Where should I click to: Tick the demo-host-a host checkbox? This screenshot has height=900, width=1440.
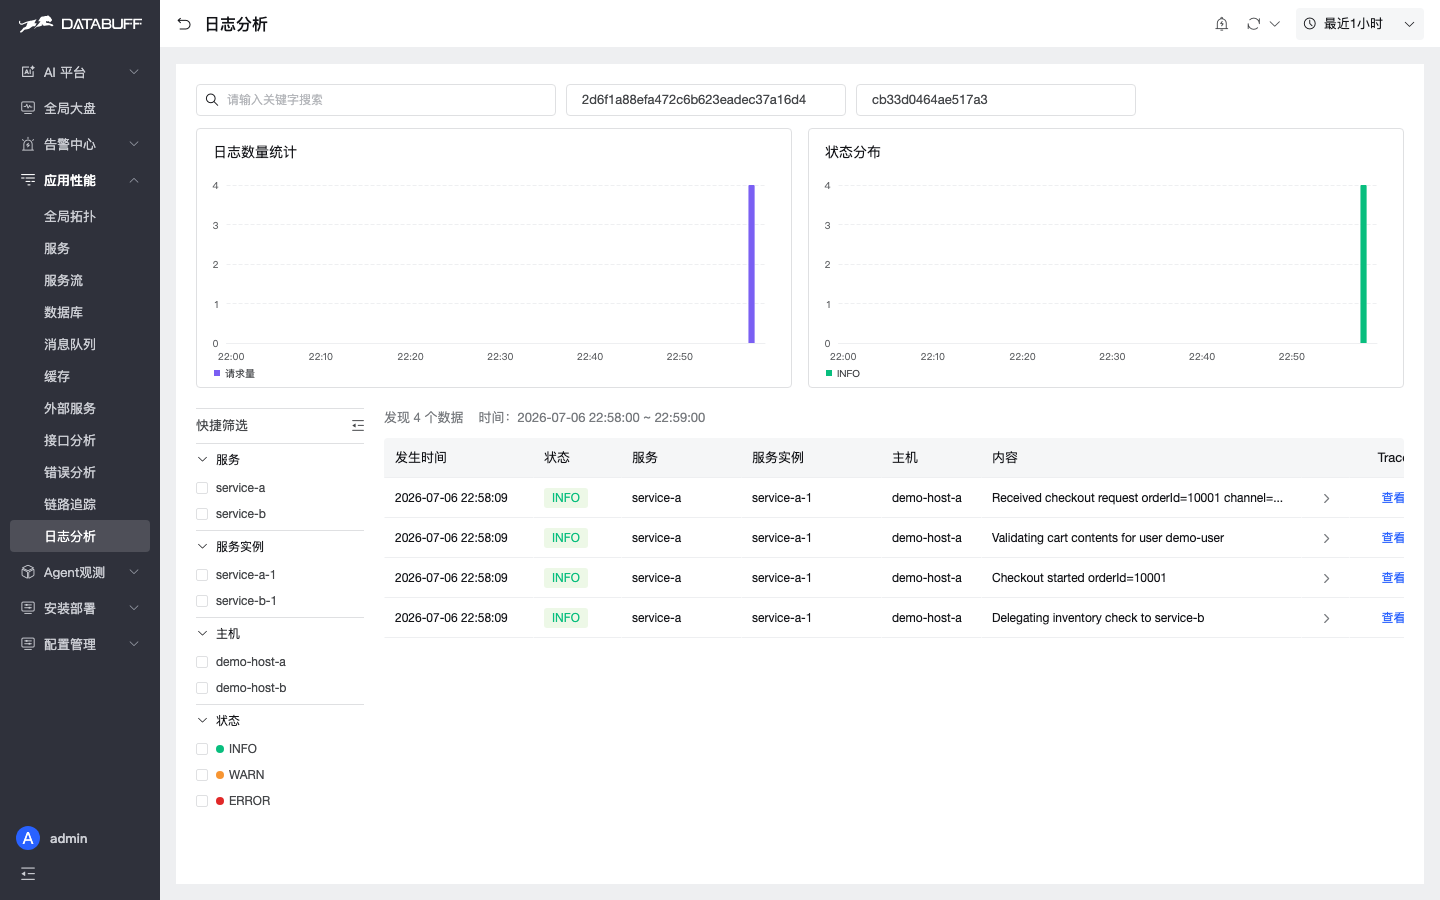point(202,662)
